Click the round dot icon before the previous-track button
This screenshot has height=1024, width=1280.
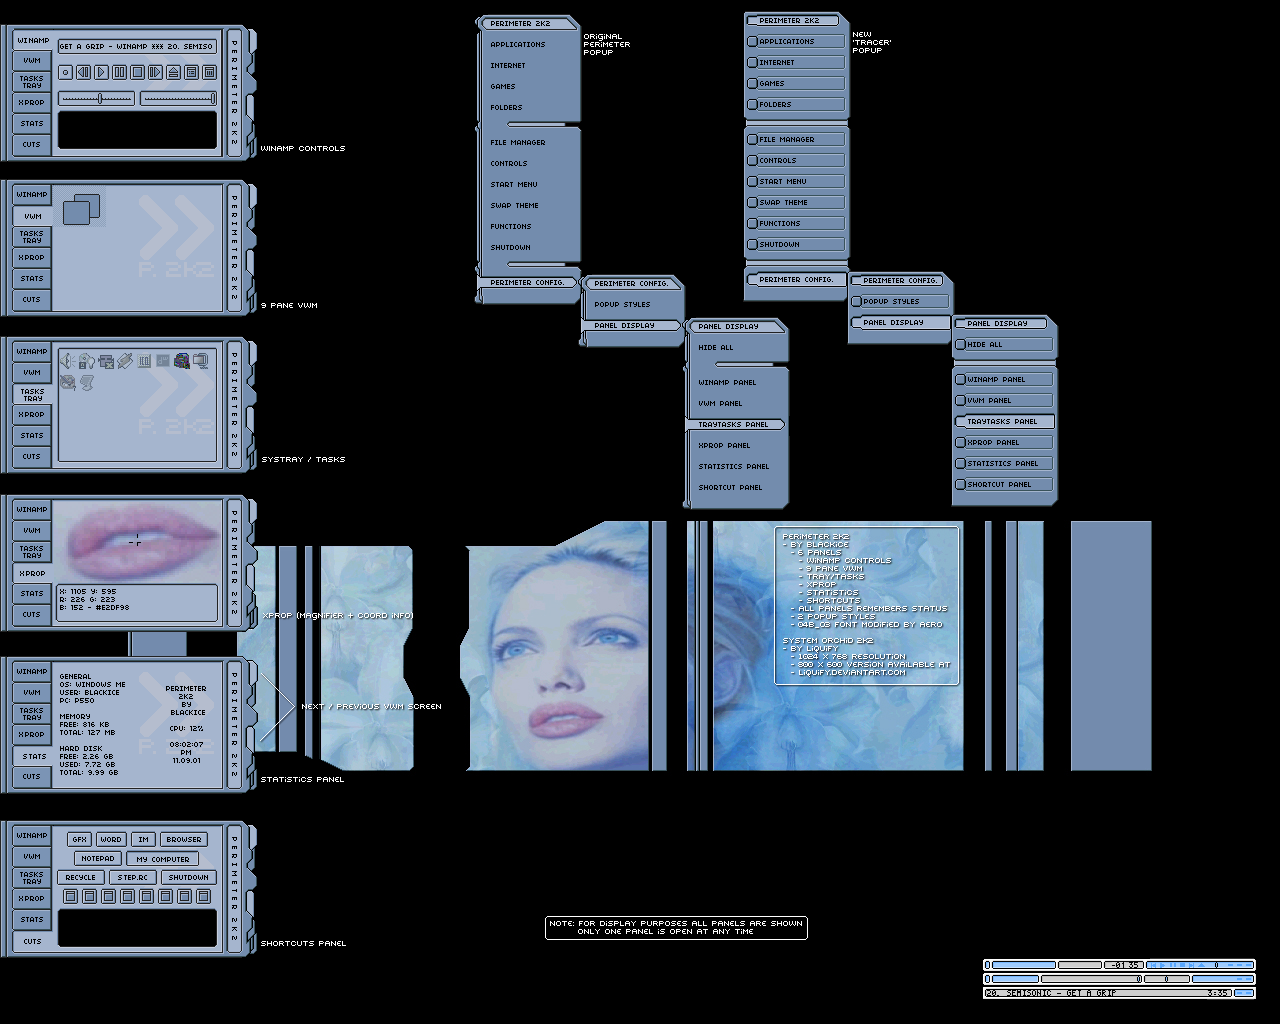(x=65, y=72)
